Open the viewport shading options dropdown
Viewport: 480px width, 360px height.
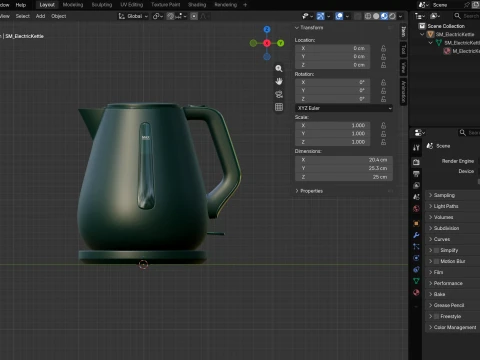pos(400,16)
